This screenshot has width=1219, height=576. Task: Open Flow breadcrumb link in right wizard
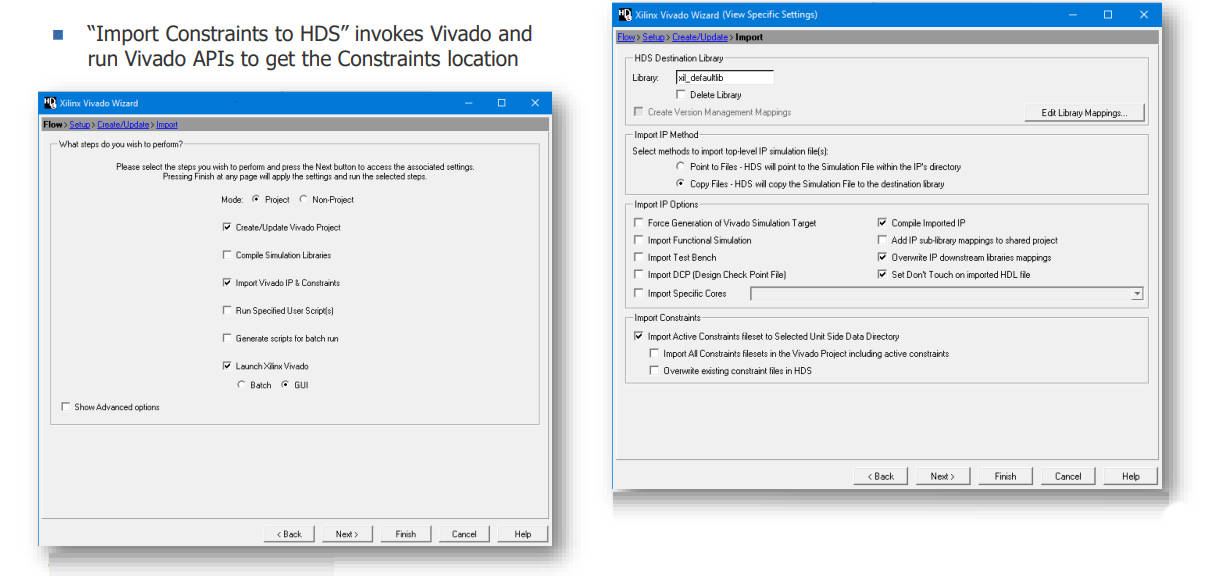click(626, 37)
